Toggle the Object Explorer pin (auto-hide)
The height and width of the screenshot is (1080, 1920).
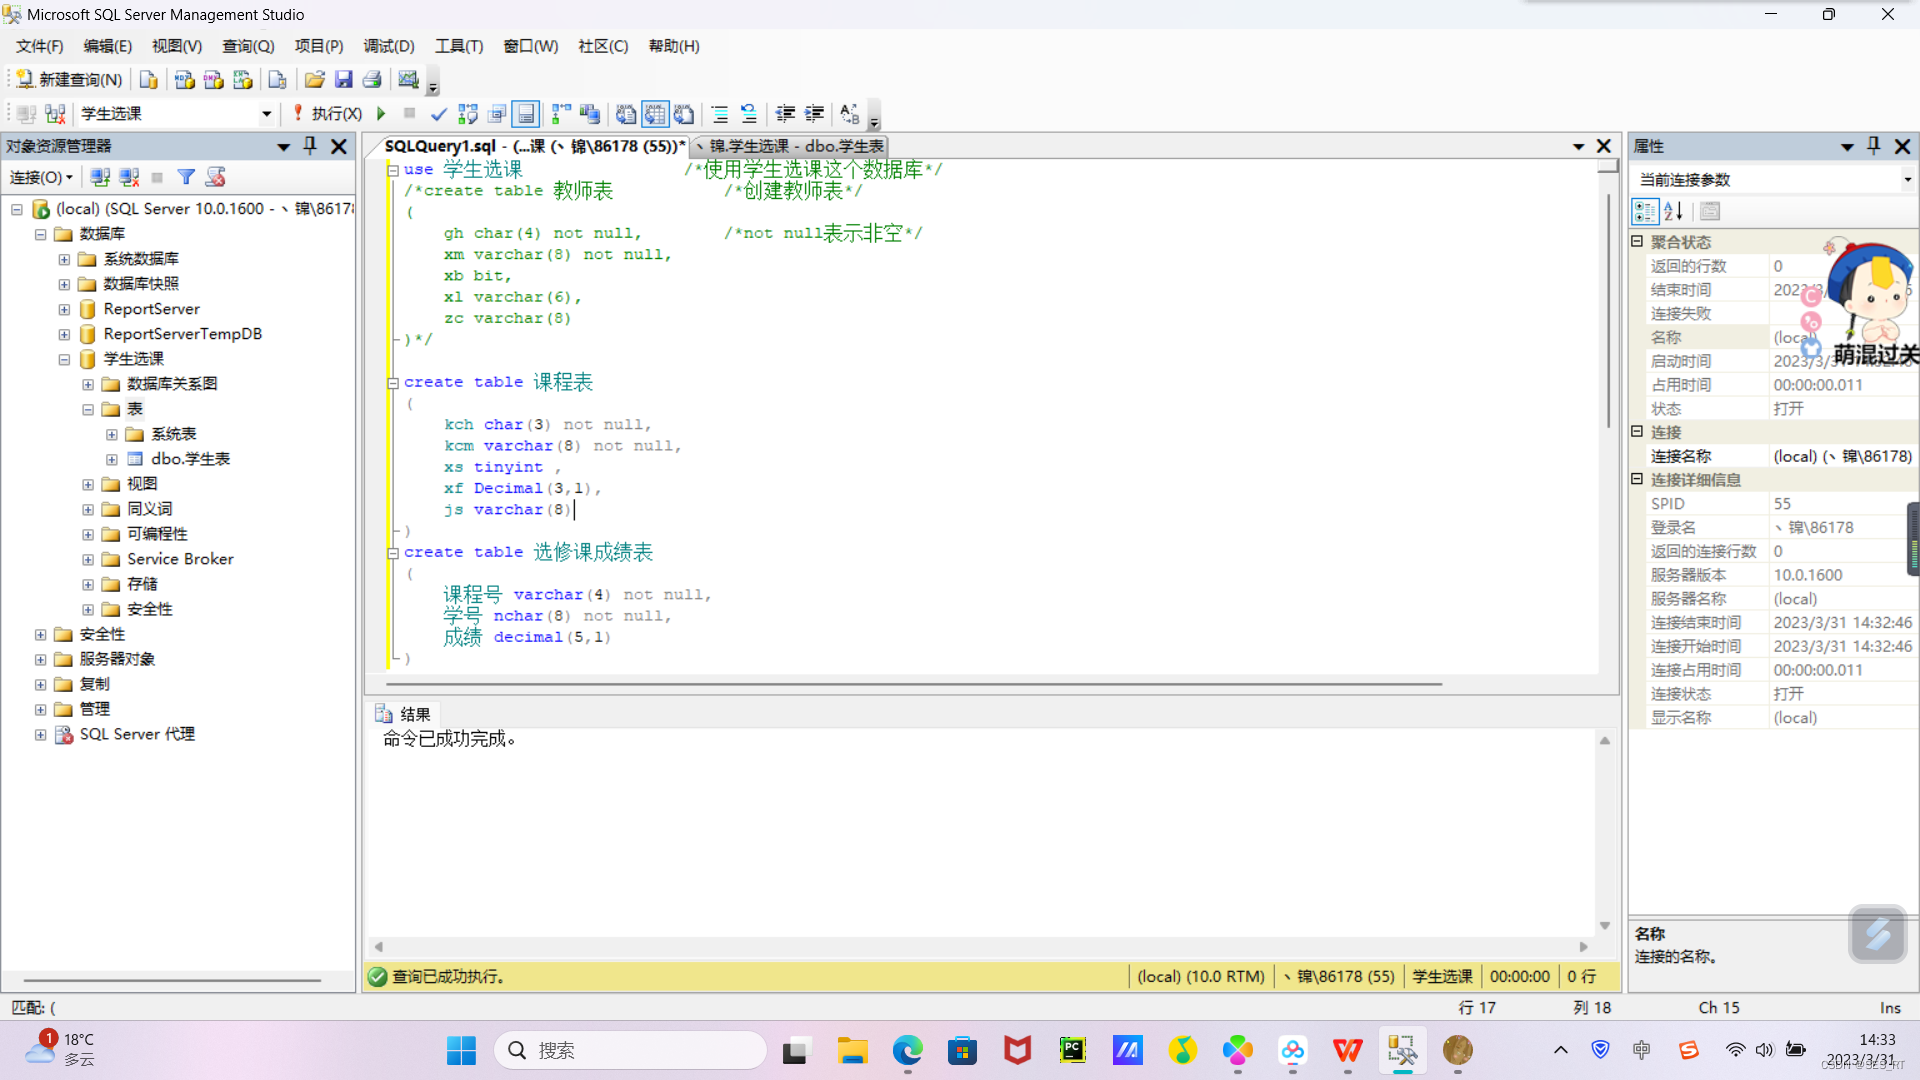click(x=310, y=146)
